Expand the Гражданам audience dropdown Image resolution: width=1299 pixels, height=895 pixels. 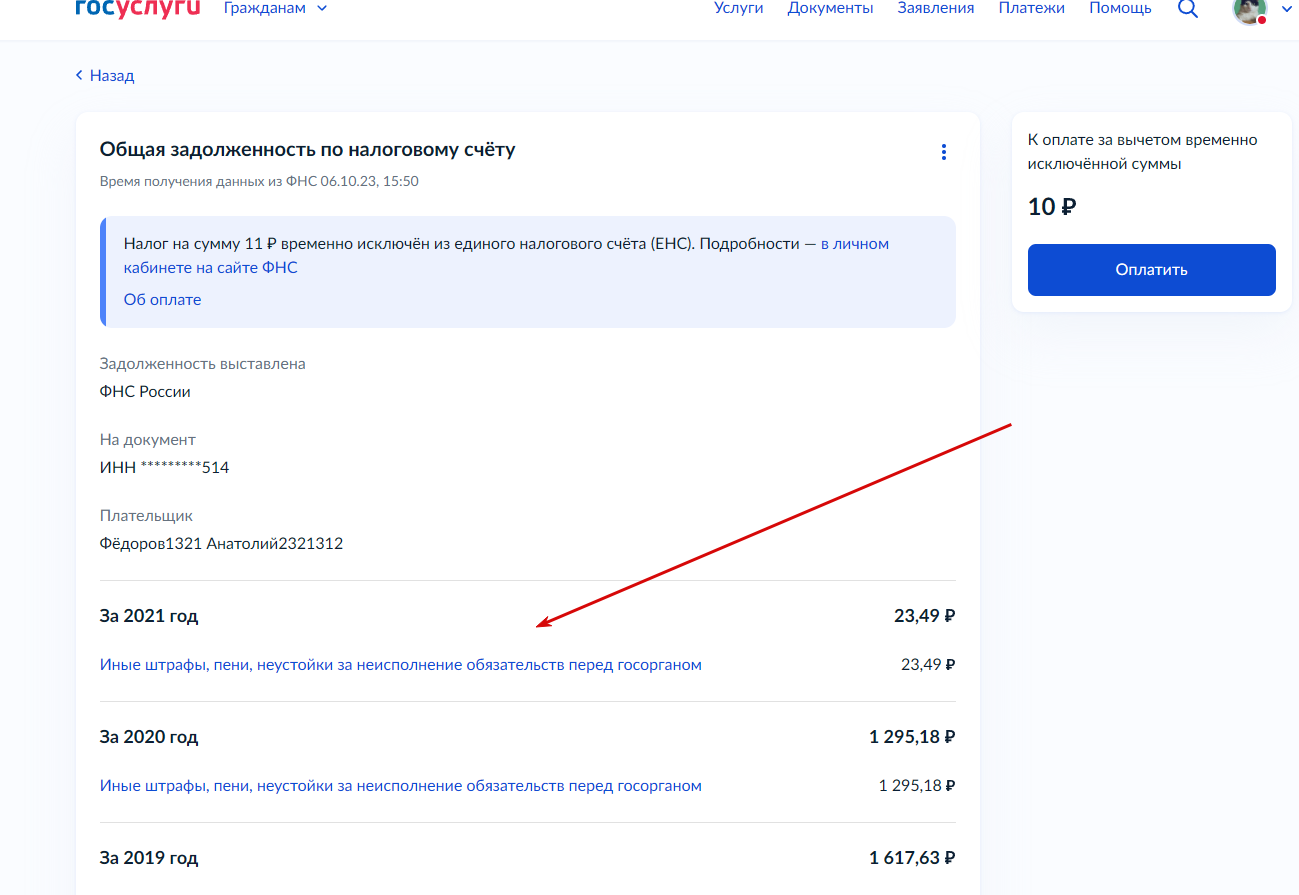[276, 8]
